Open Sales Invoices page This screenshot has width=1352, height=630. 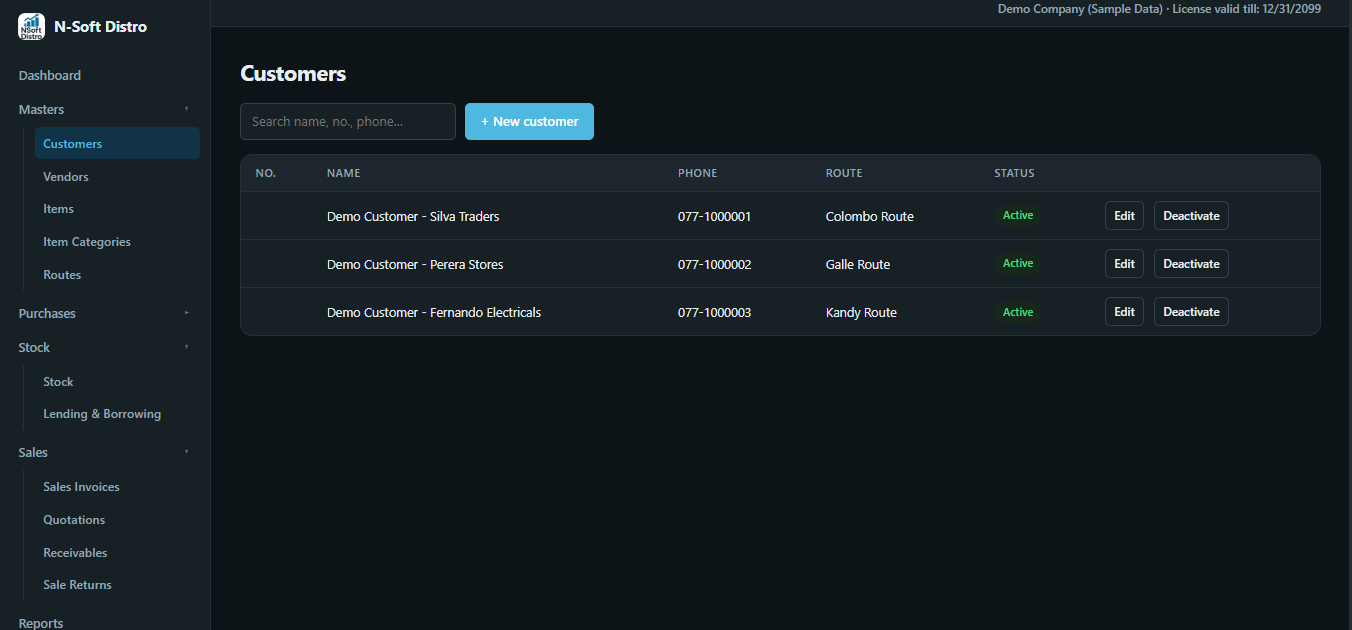point(117,487)
